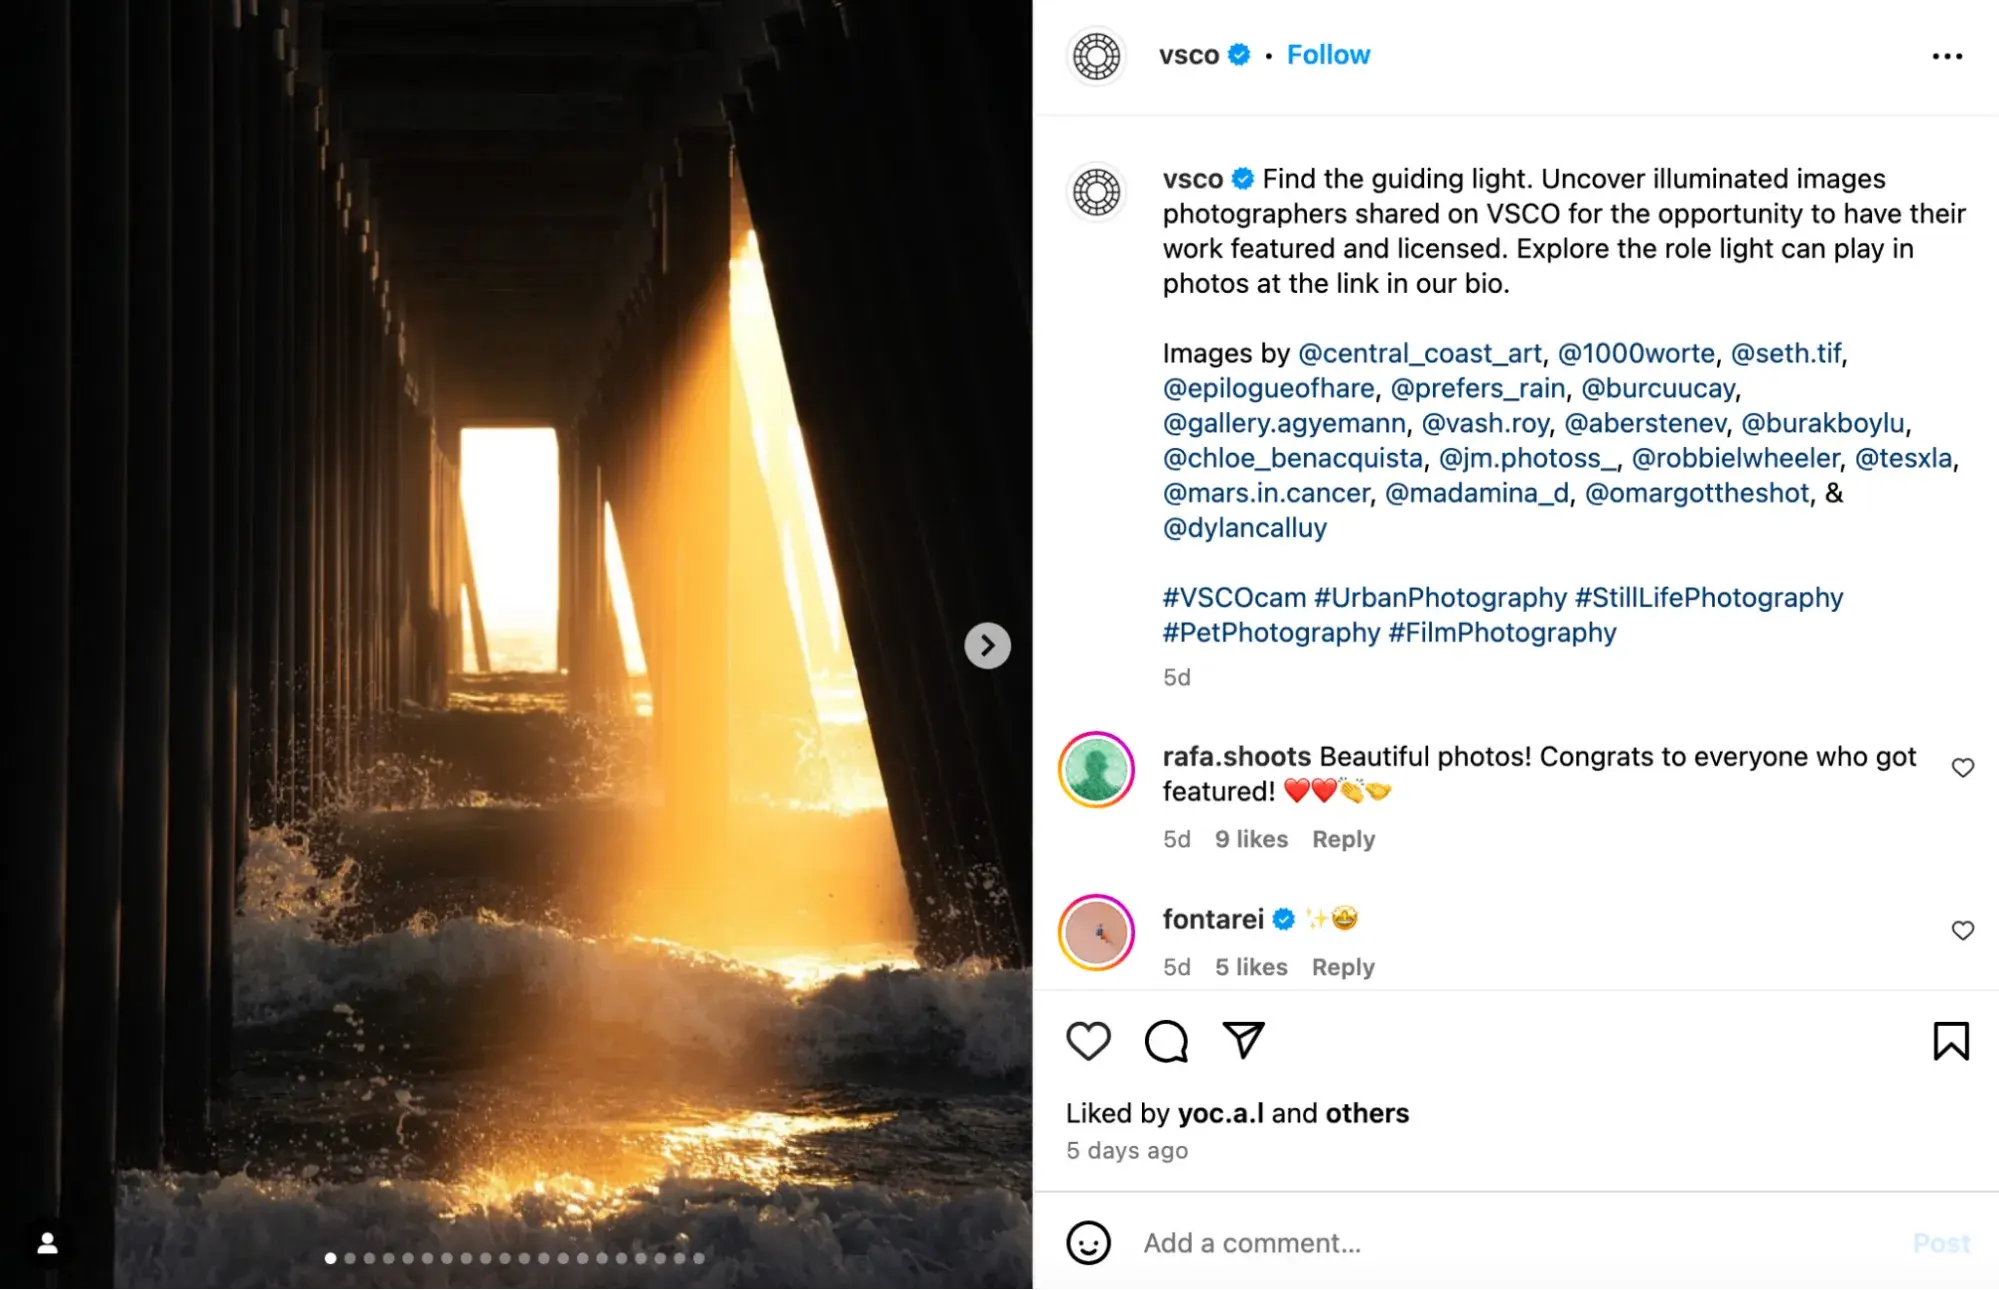
Task: View 9 likes on rafa.shoots comment
Action: pos(1251,839)
